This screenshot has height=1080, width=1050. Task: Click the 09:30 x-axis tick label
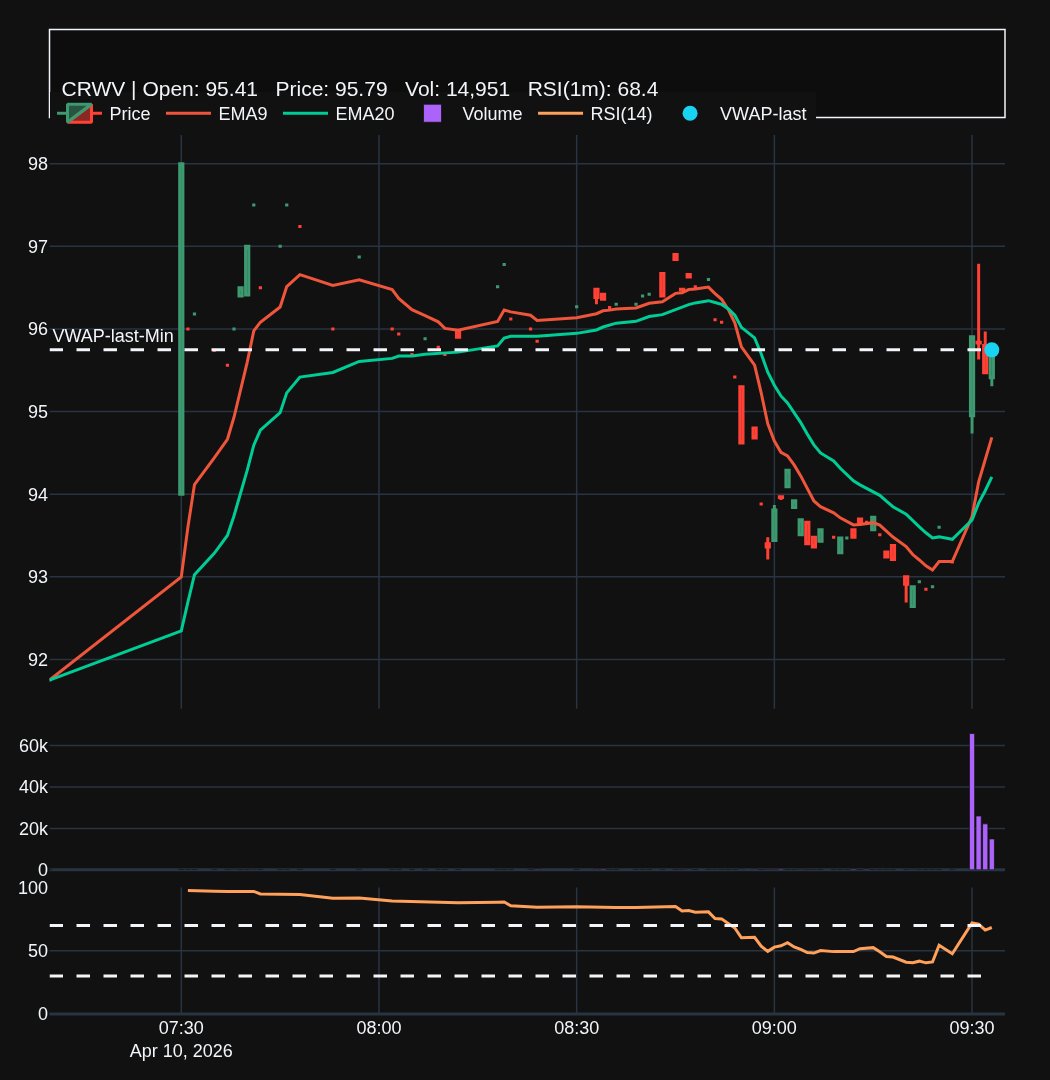[x=972, y=1028]
